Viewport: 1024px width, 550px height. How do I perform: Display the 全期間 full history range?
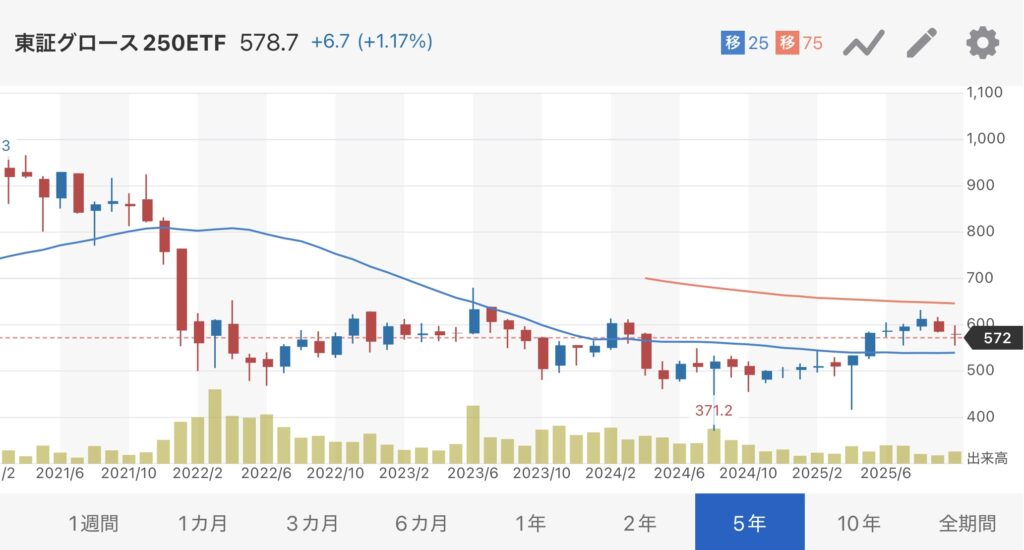click(x=967, y=522)
